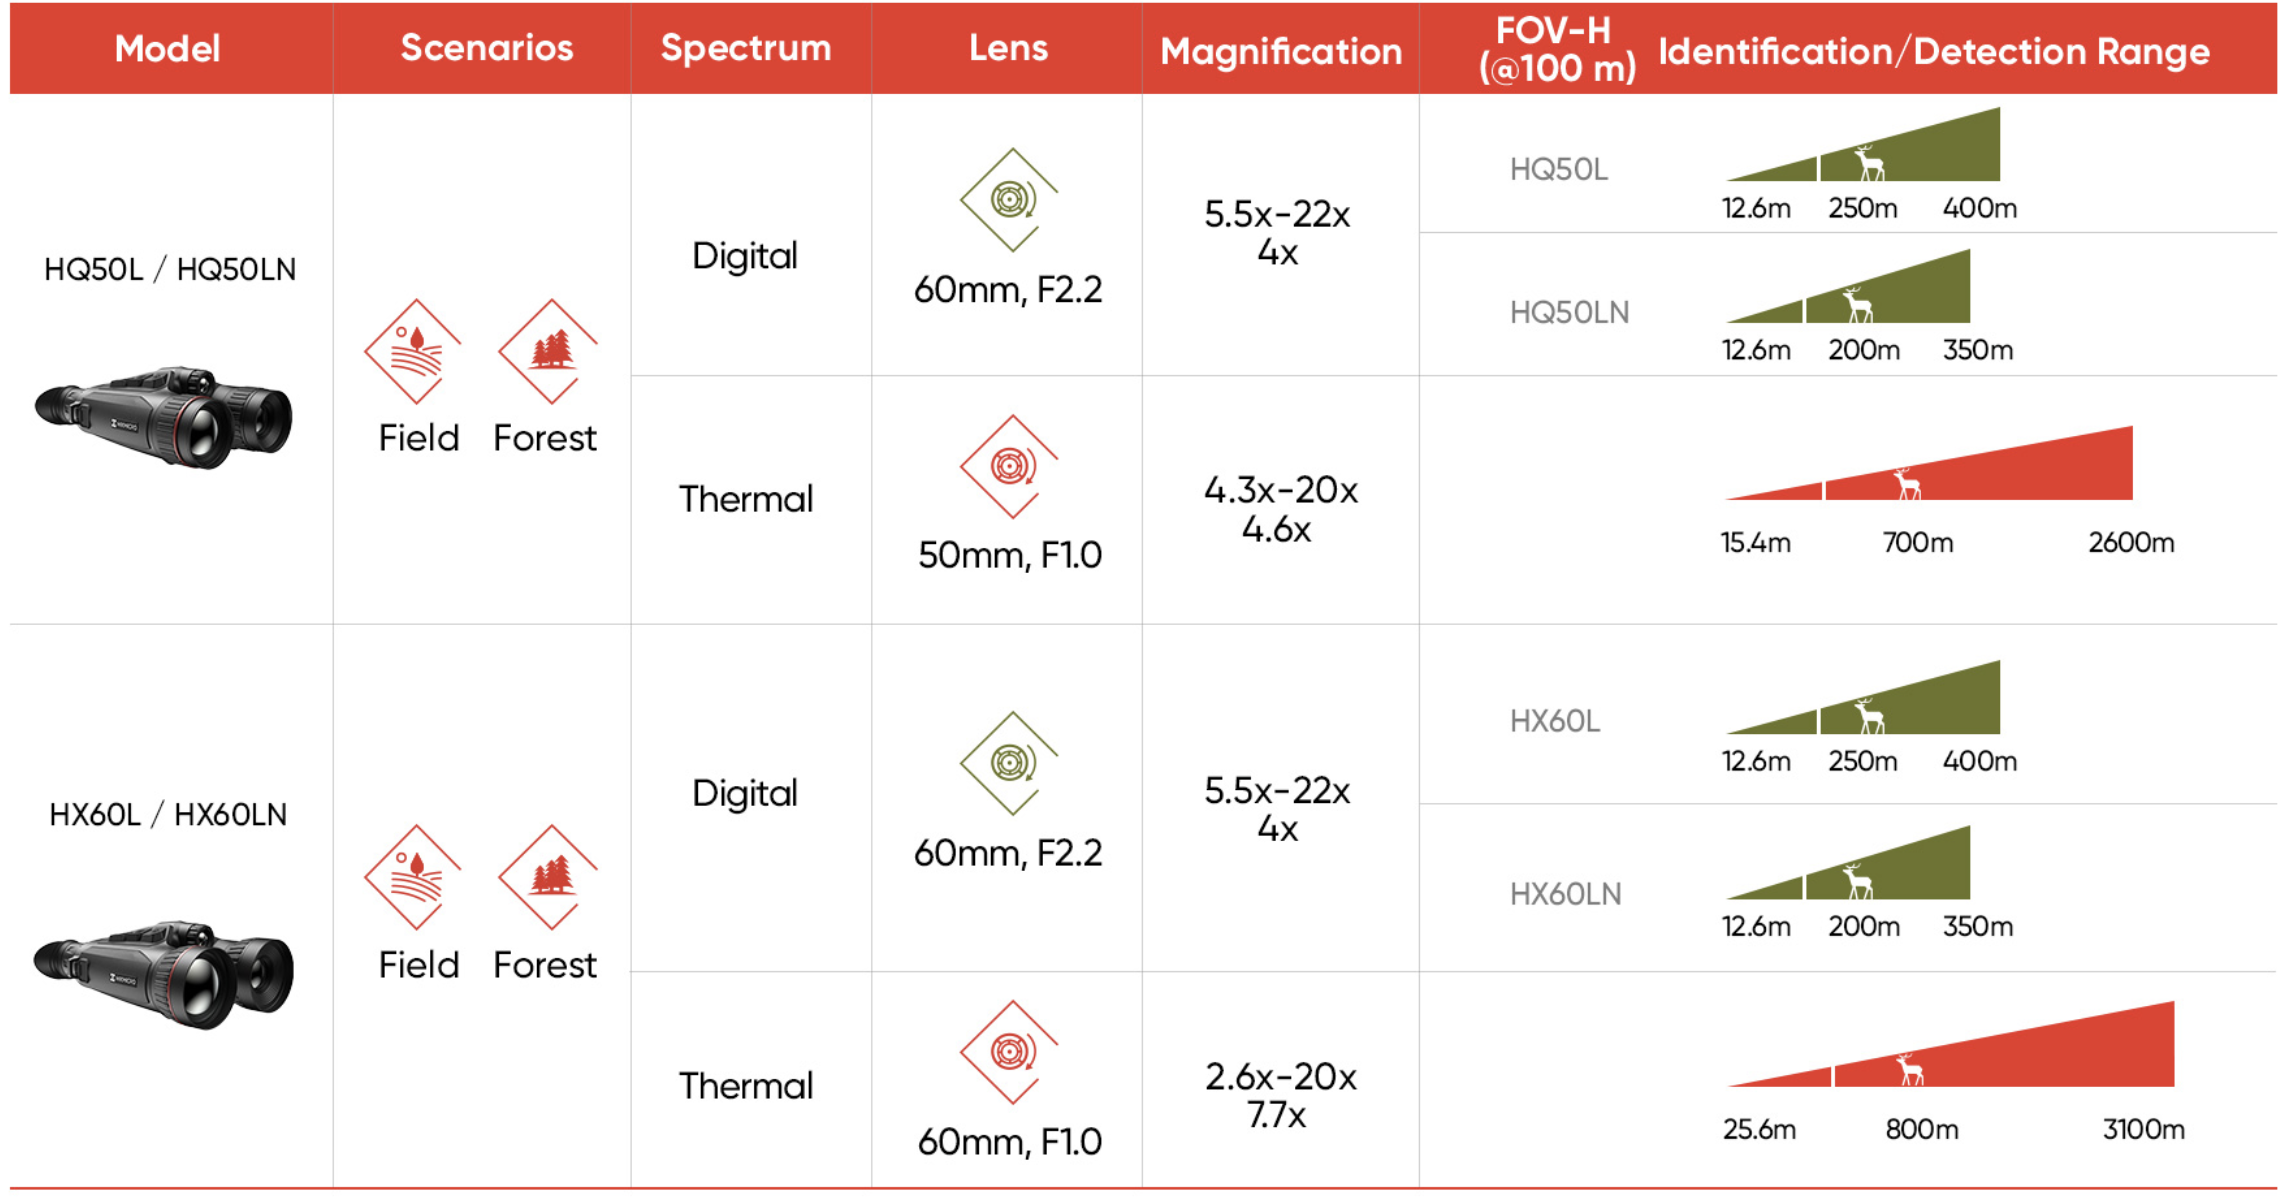Open the HQ50L / HQ50LN binocular product image
Screen dimensions: 2296x1204
point(165,417)
